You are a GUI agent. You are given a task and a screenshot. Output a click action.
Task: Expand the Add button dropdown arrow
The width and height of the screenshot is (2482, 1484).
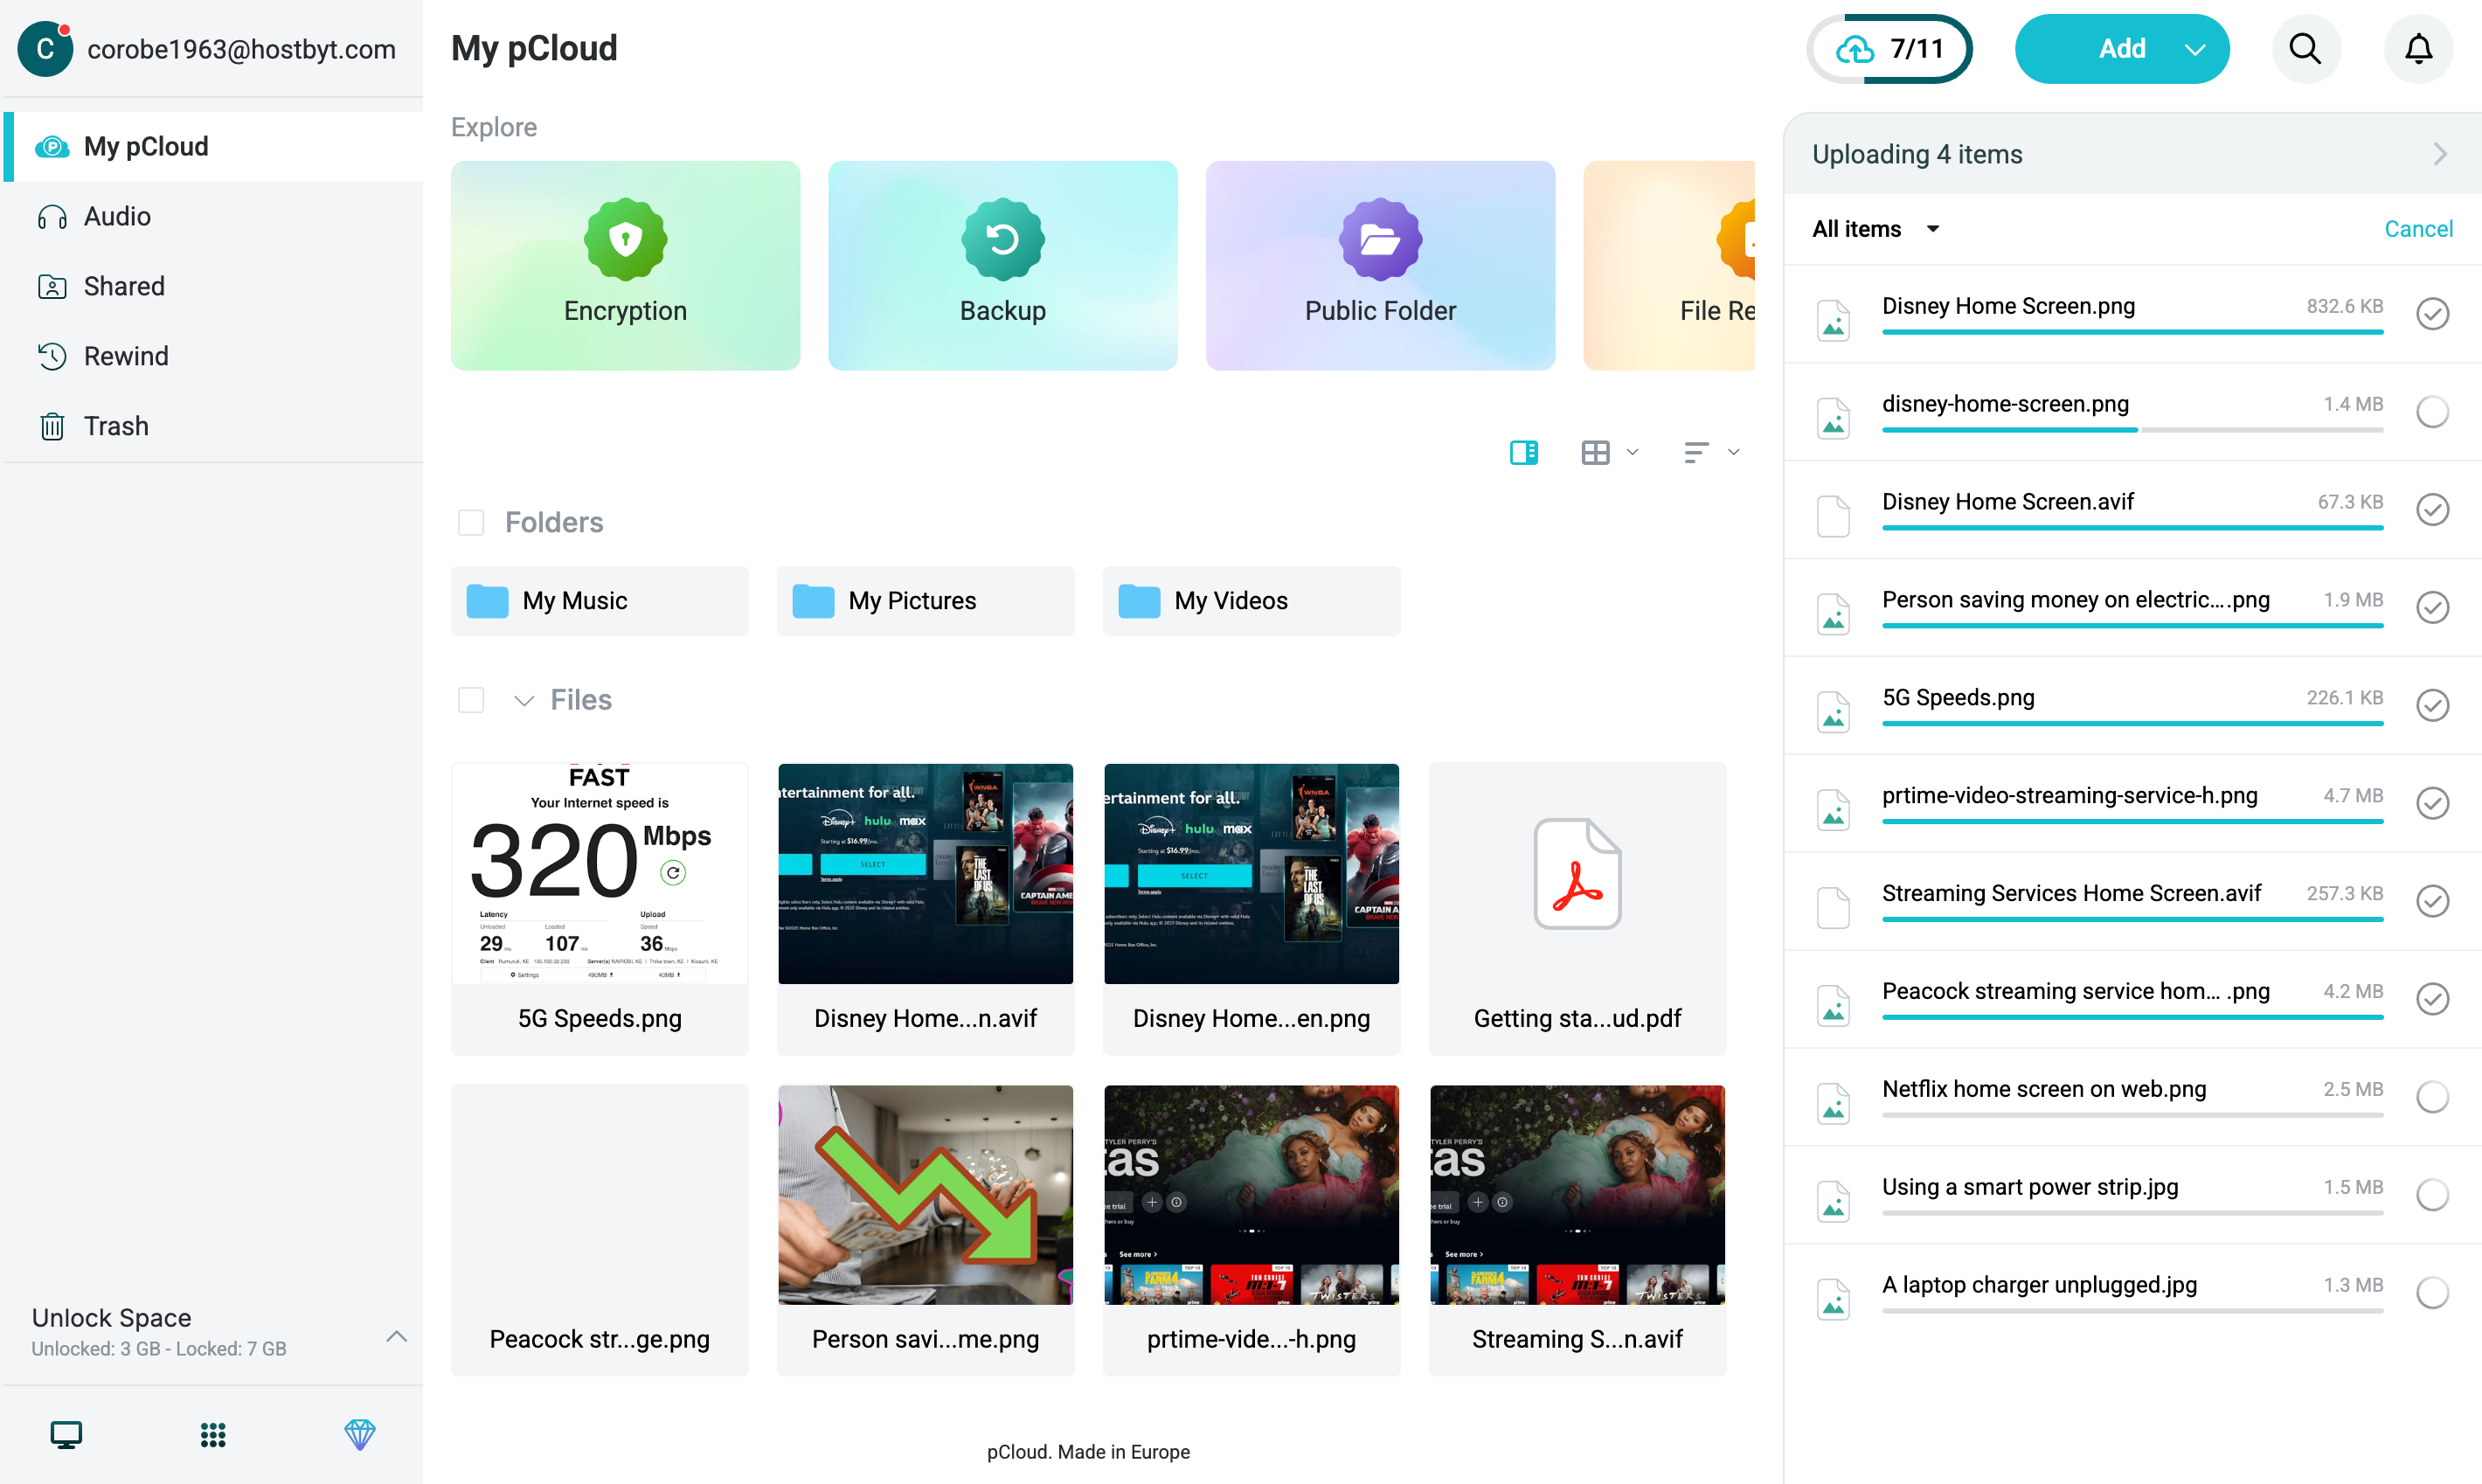(x=2197, y=48)
